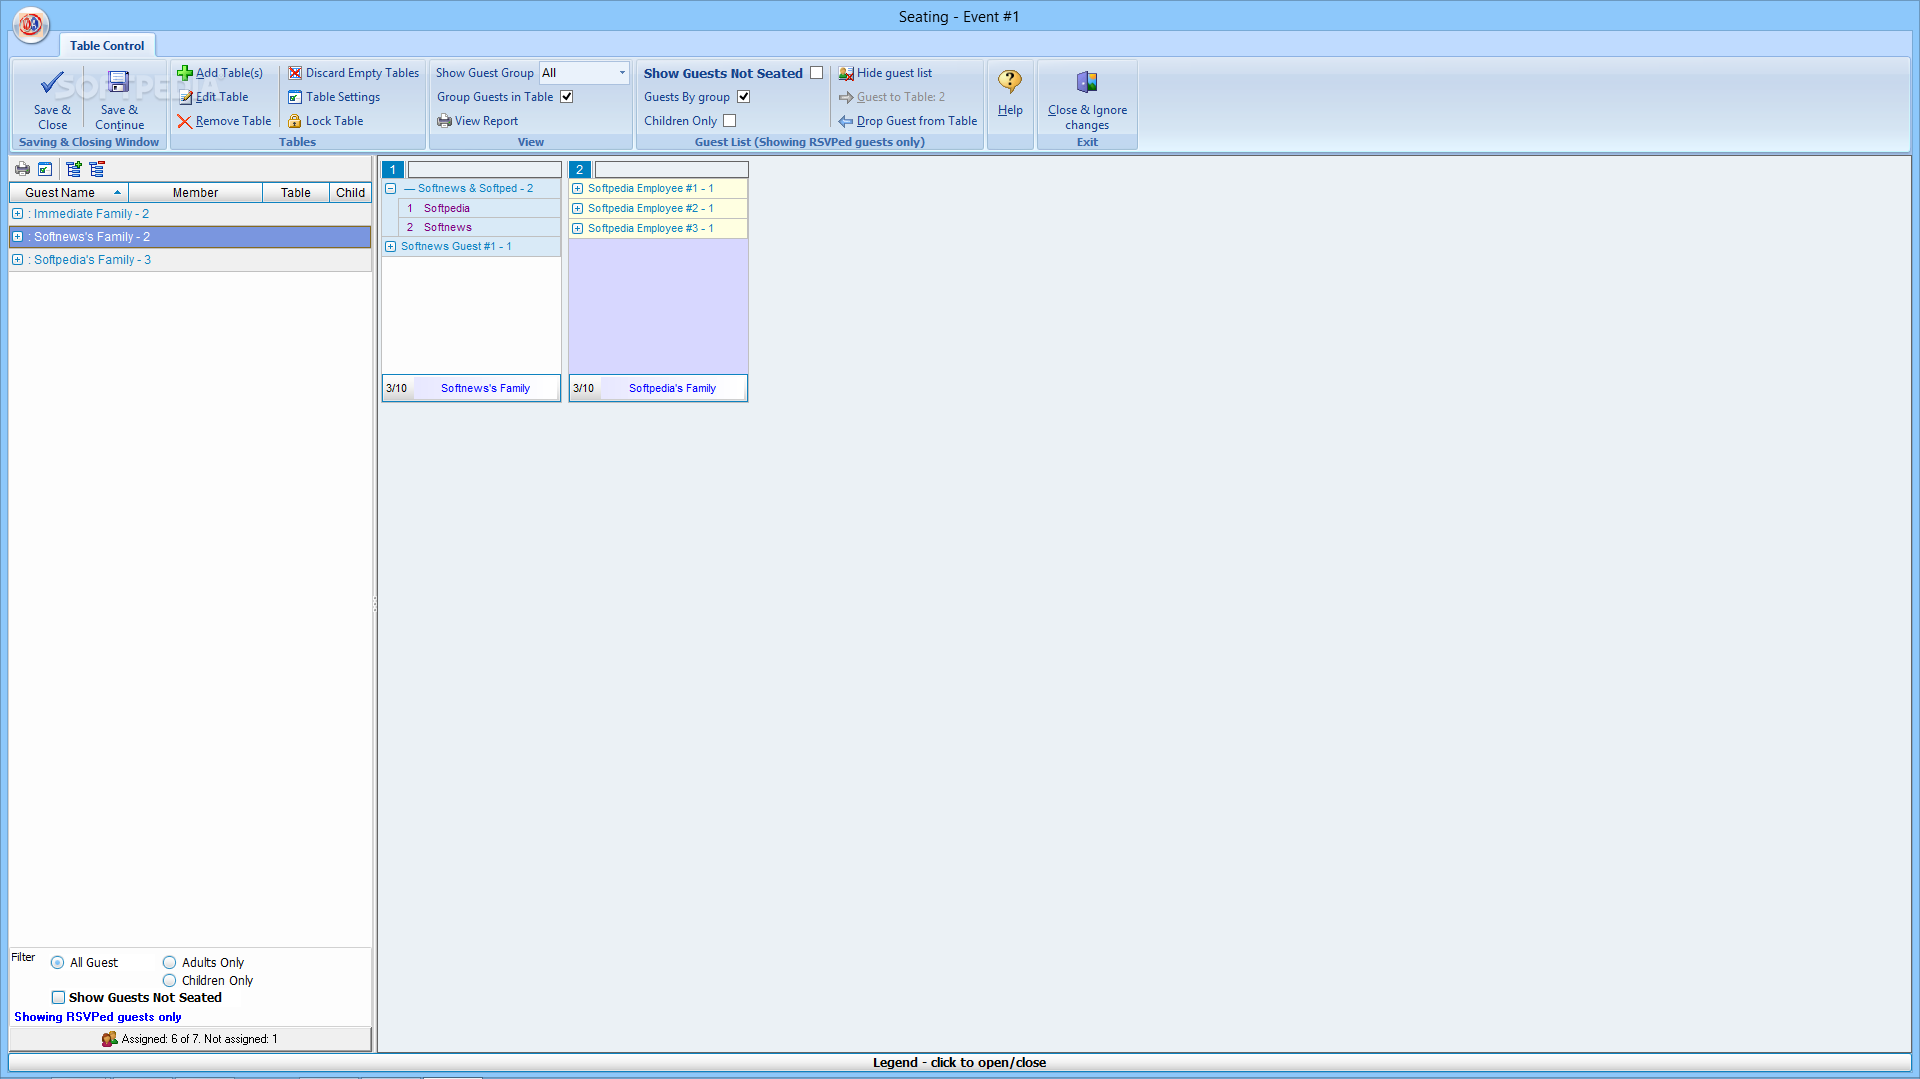
Task: Click the Save & Close checkmark icon
Action: coord(52,82)
